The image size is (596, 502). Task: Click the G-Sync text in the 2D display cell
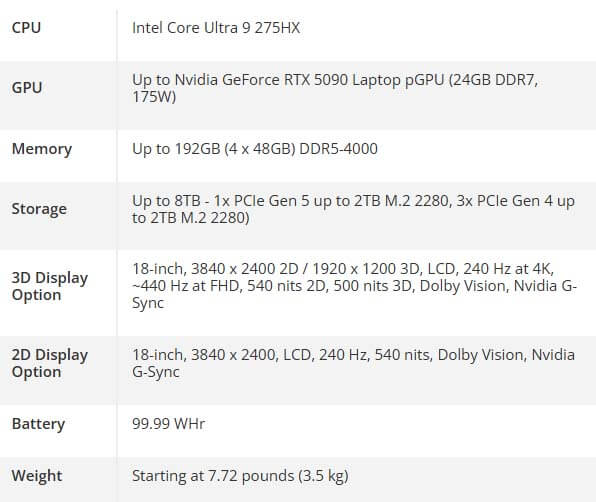pyautogui.click(x=156, y=372)
